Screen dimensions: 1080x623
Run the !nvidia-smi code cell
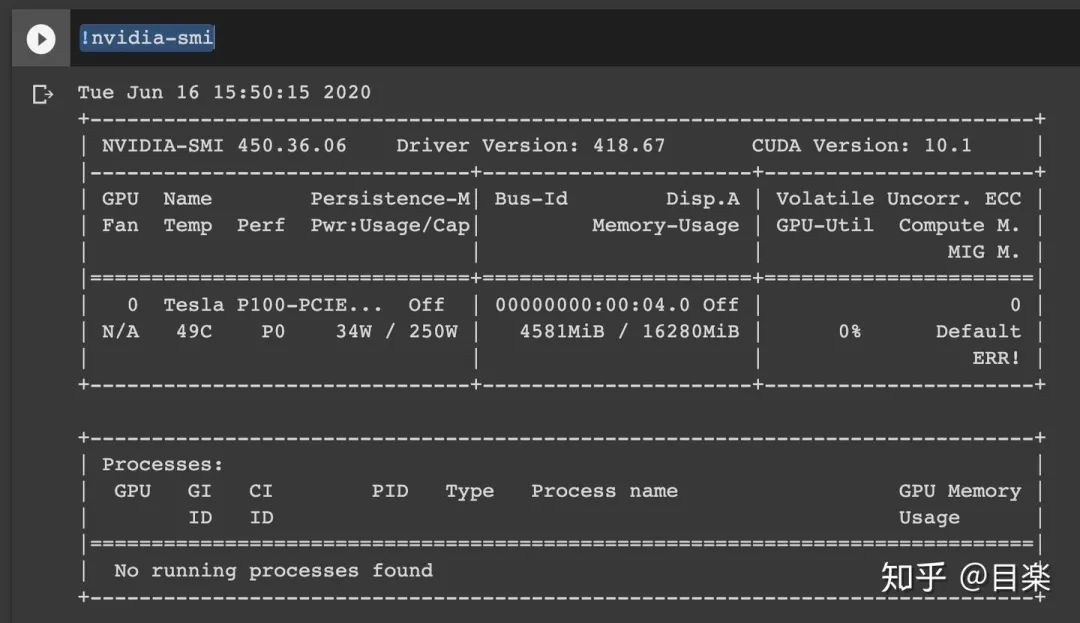41,39
